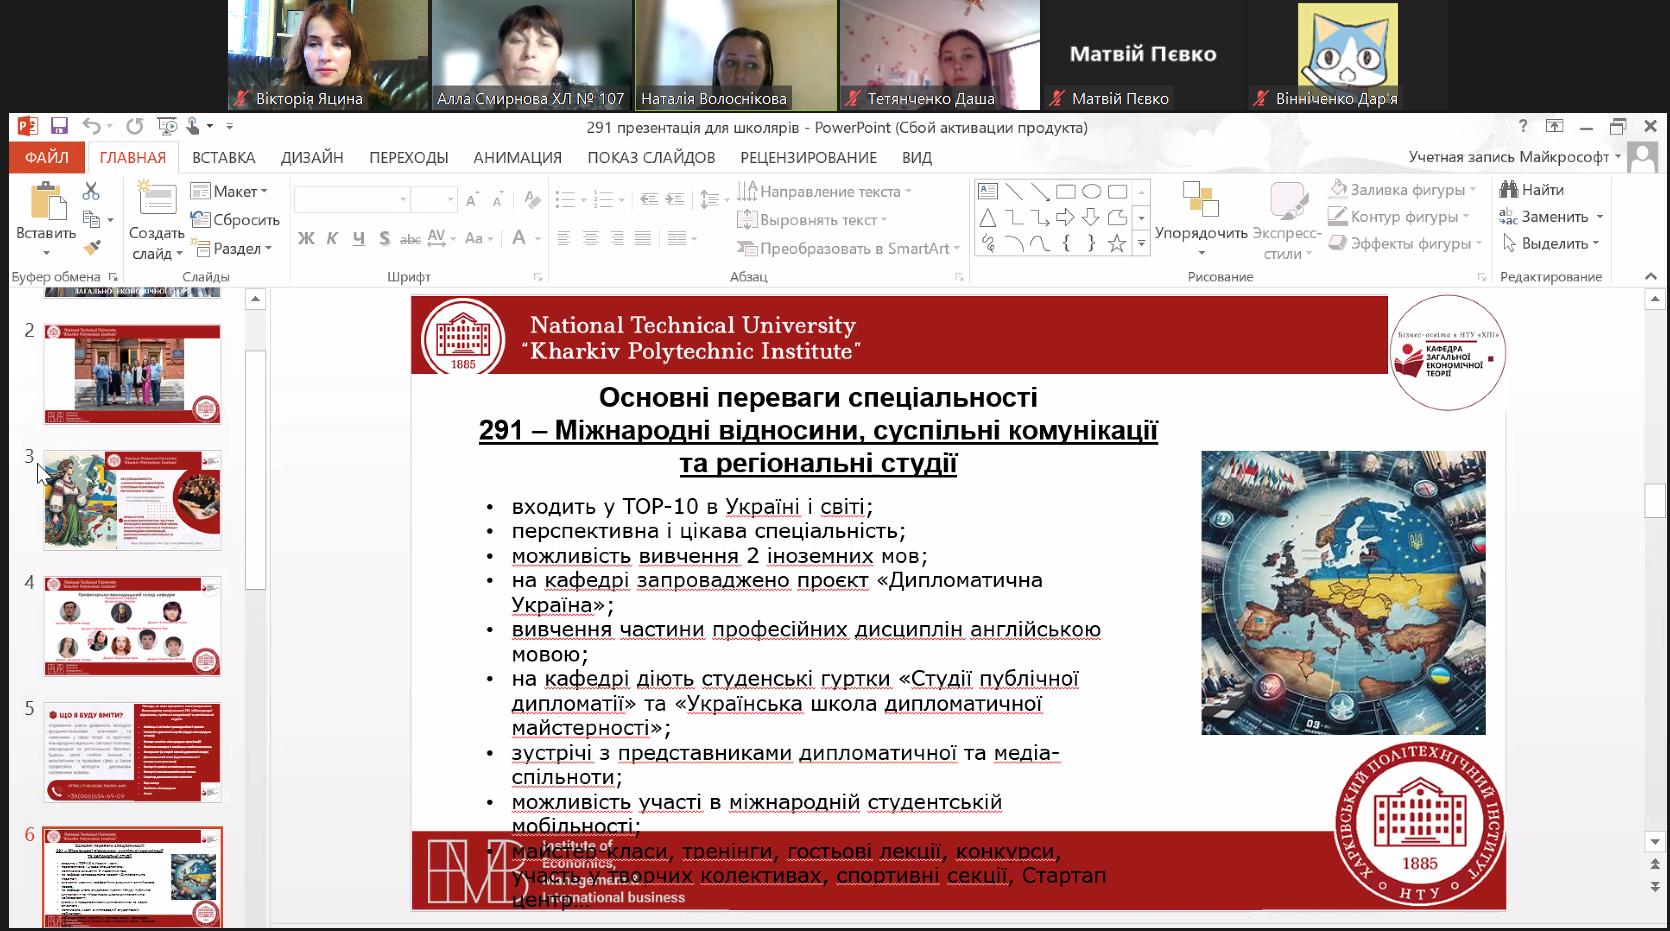Toggle bold formatting (Ж)
1670x931 pixels.
pyautogui.click(x=306, y=238)
